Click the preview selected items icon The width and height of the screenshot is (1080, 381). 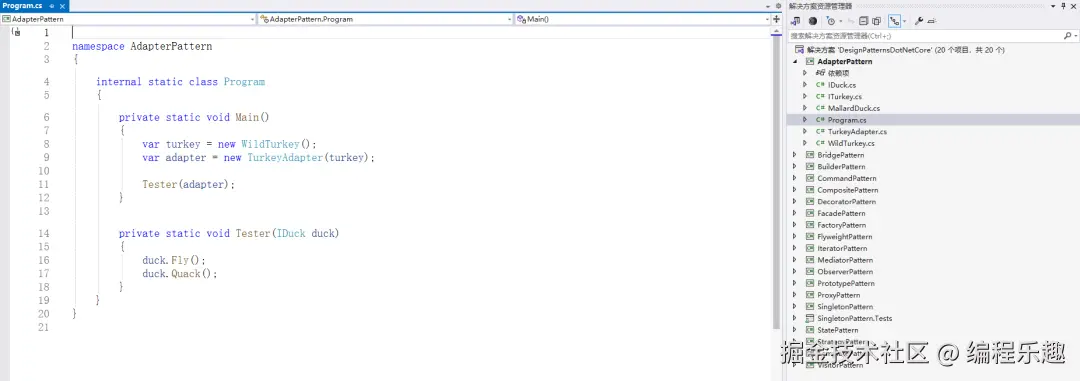click(x=932, y=21)
